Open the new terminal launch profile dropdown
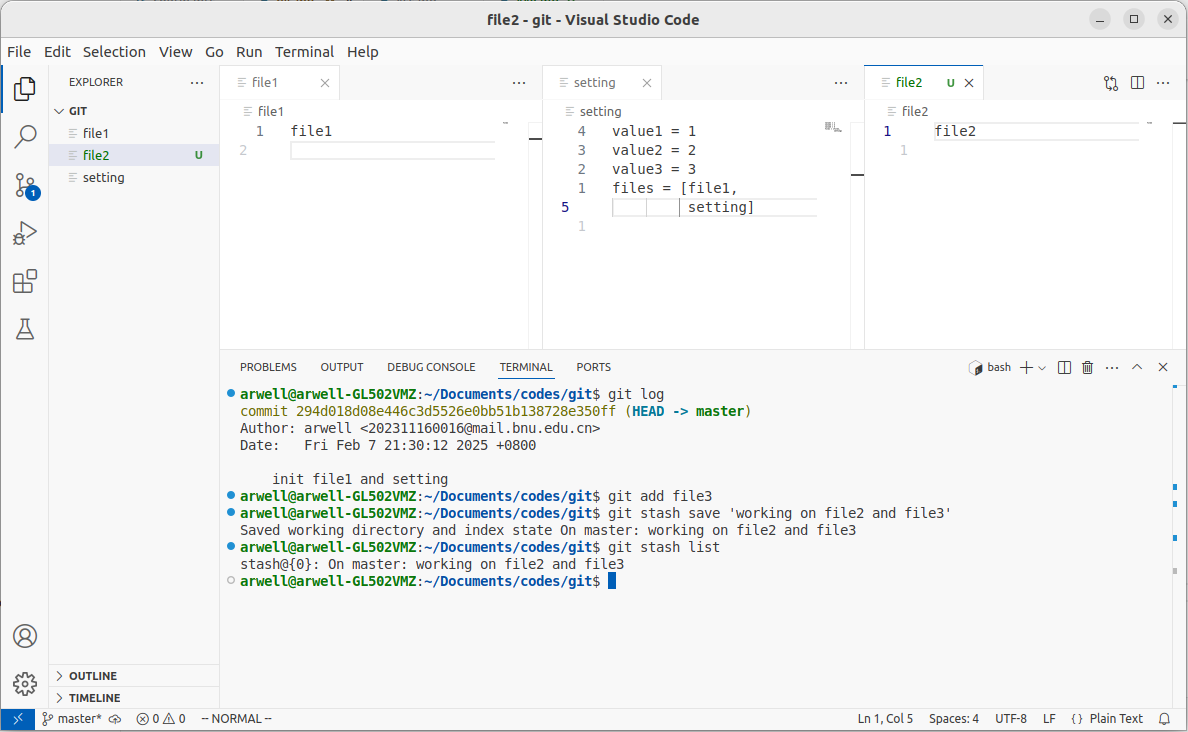The width and height of the screenshot is (1188, 732). point(1042,368)
